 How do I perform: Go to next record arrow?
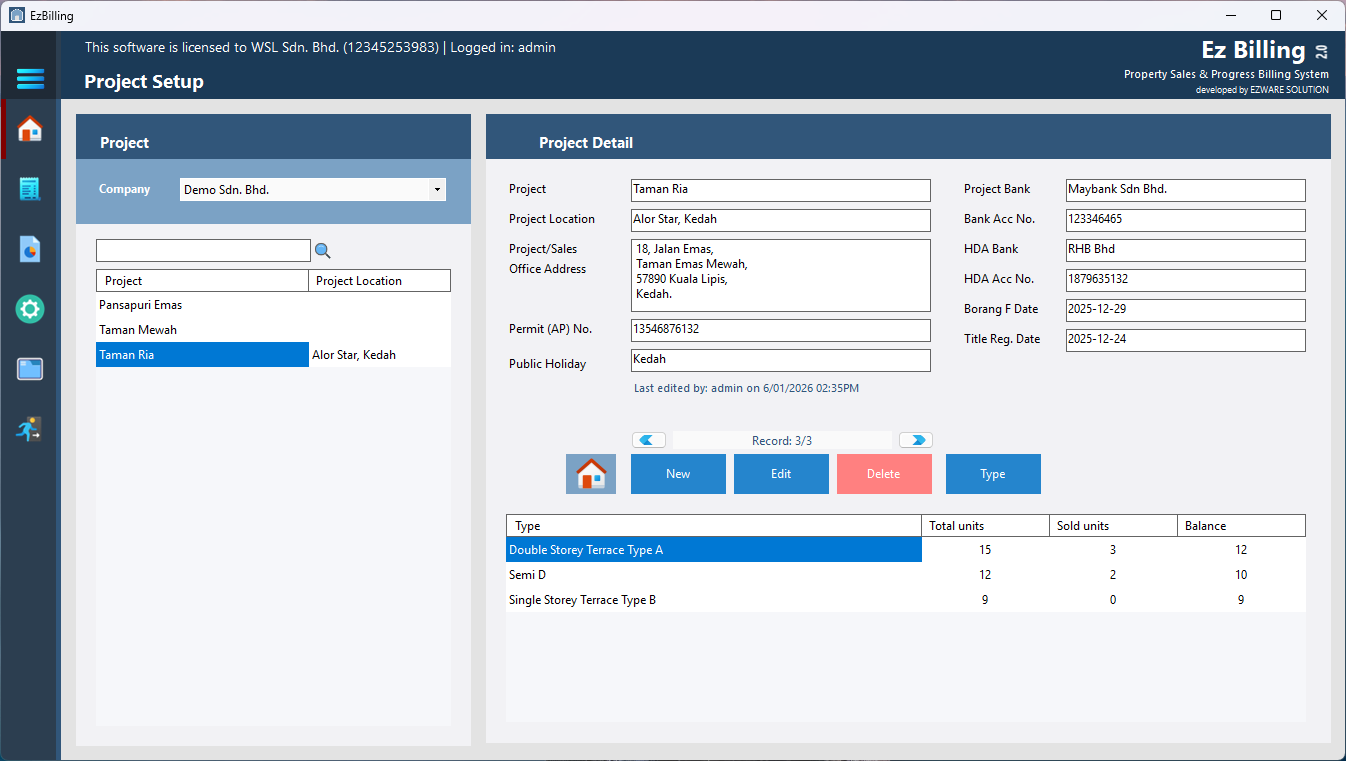pos(916,440)
